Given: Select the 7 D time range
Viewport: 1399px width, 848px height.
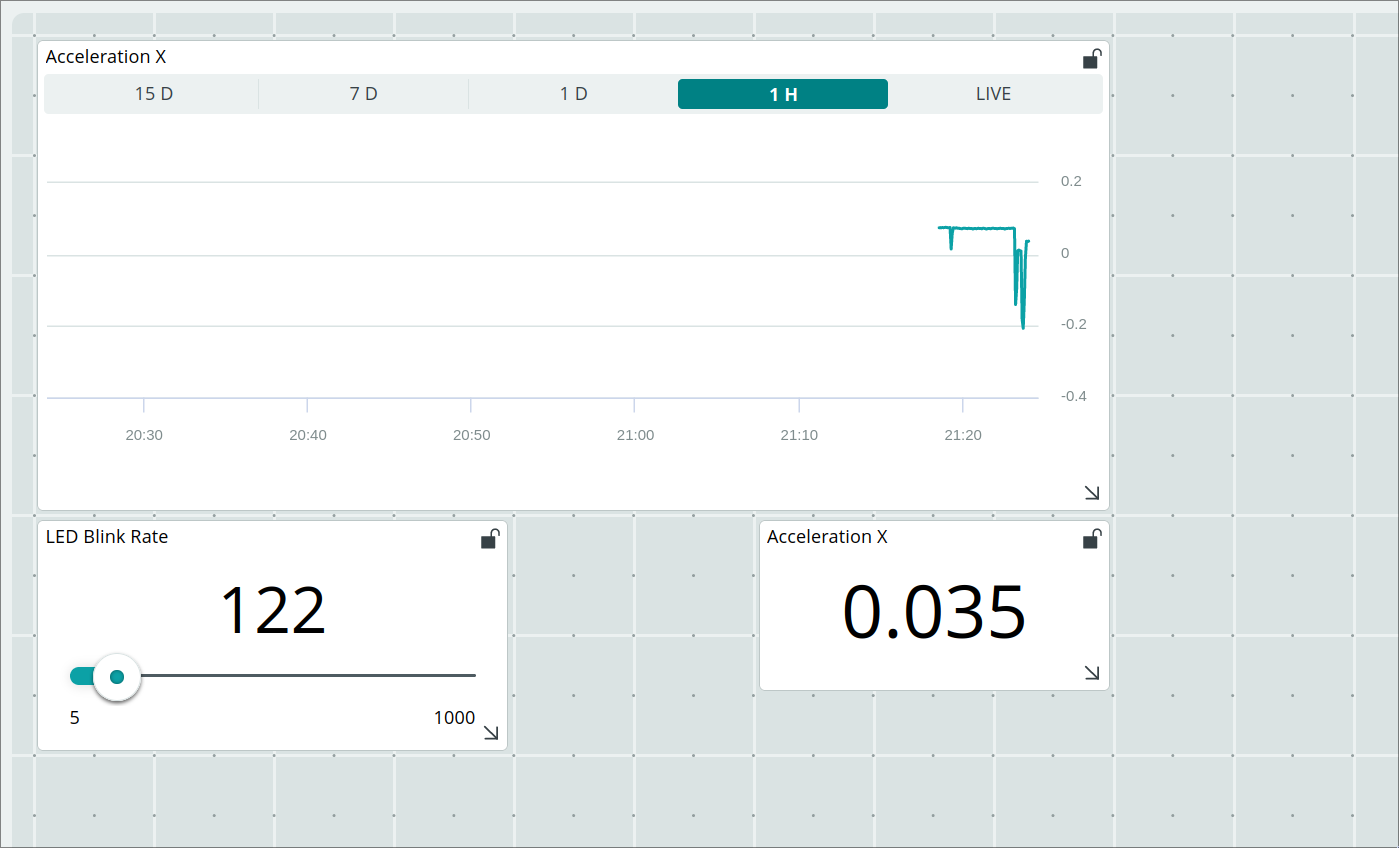Looking at the screenshot, I should [x=363, y=94].
